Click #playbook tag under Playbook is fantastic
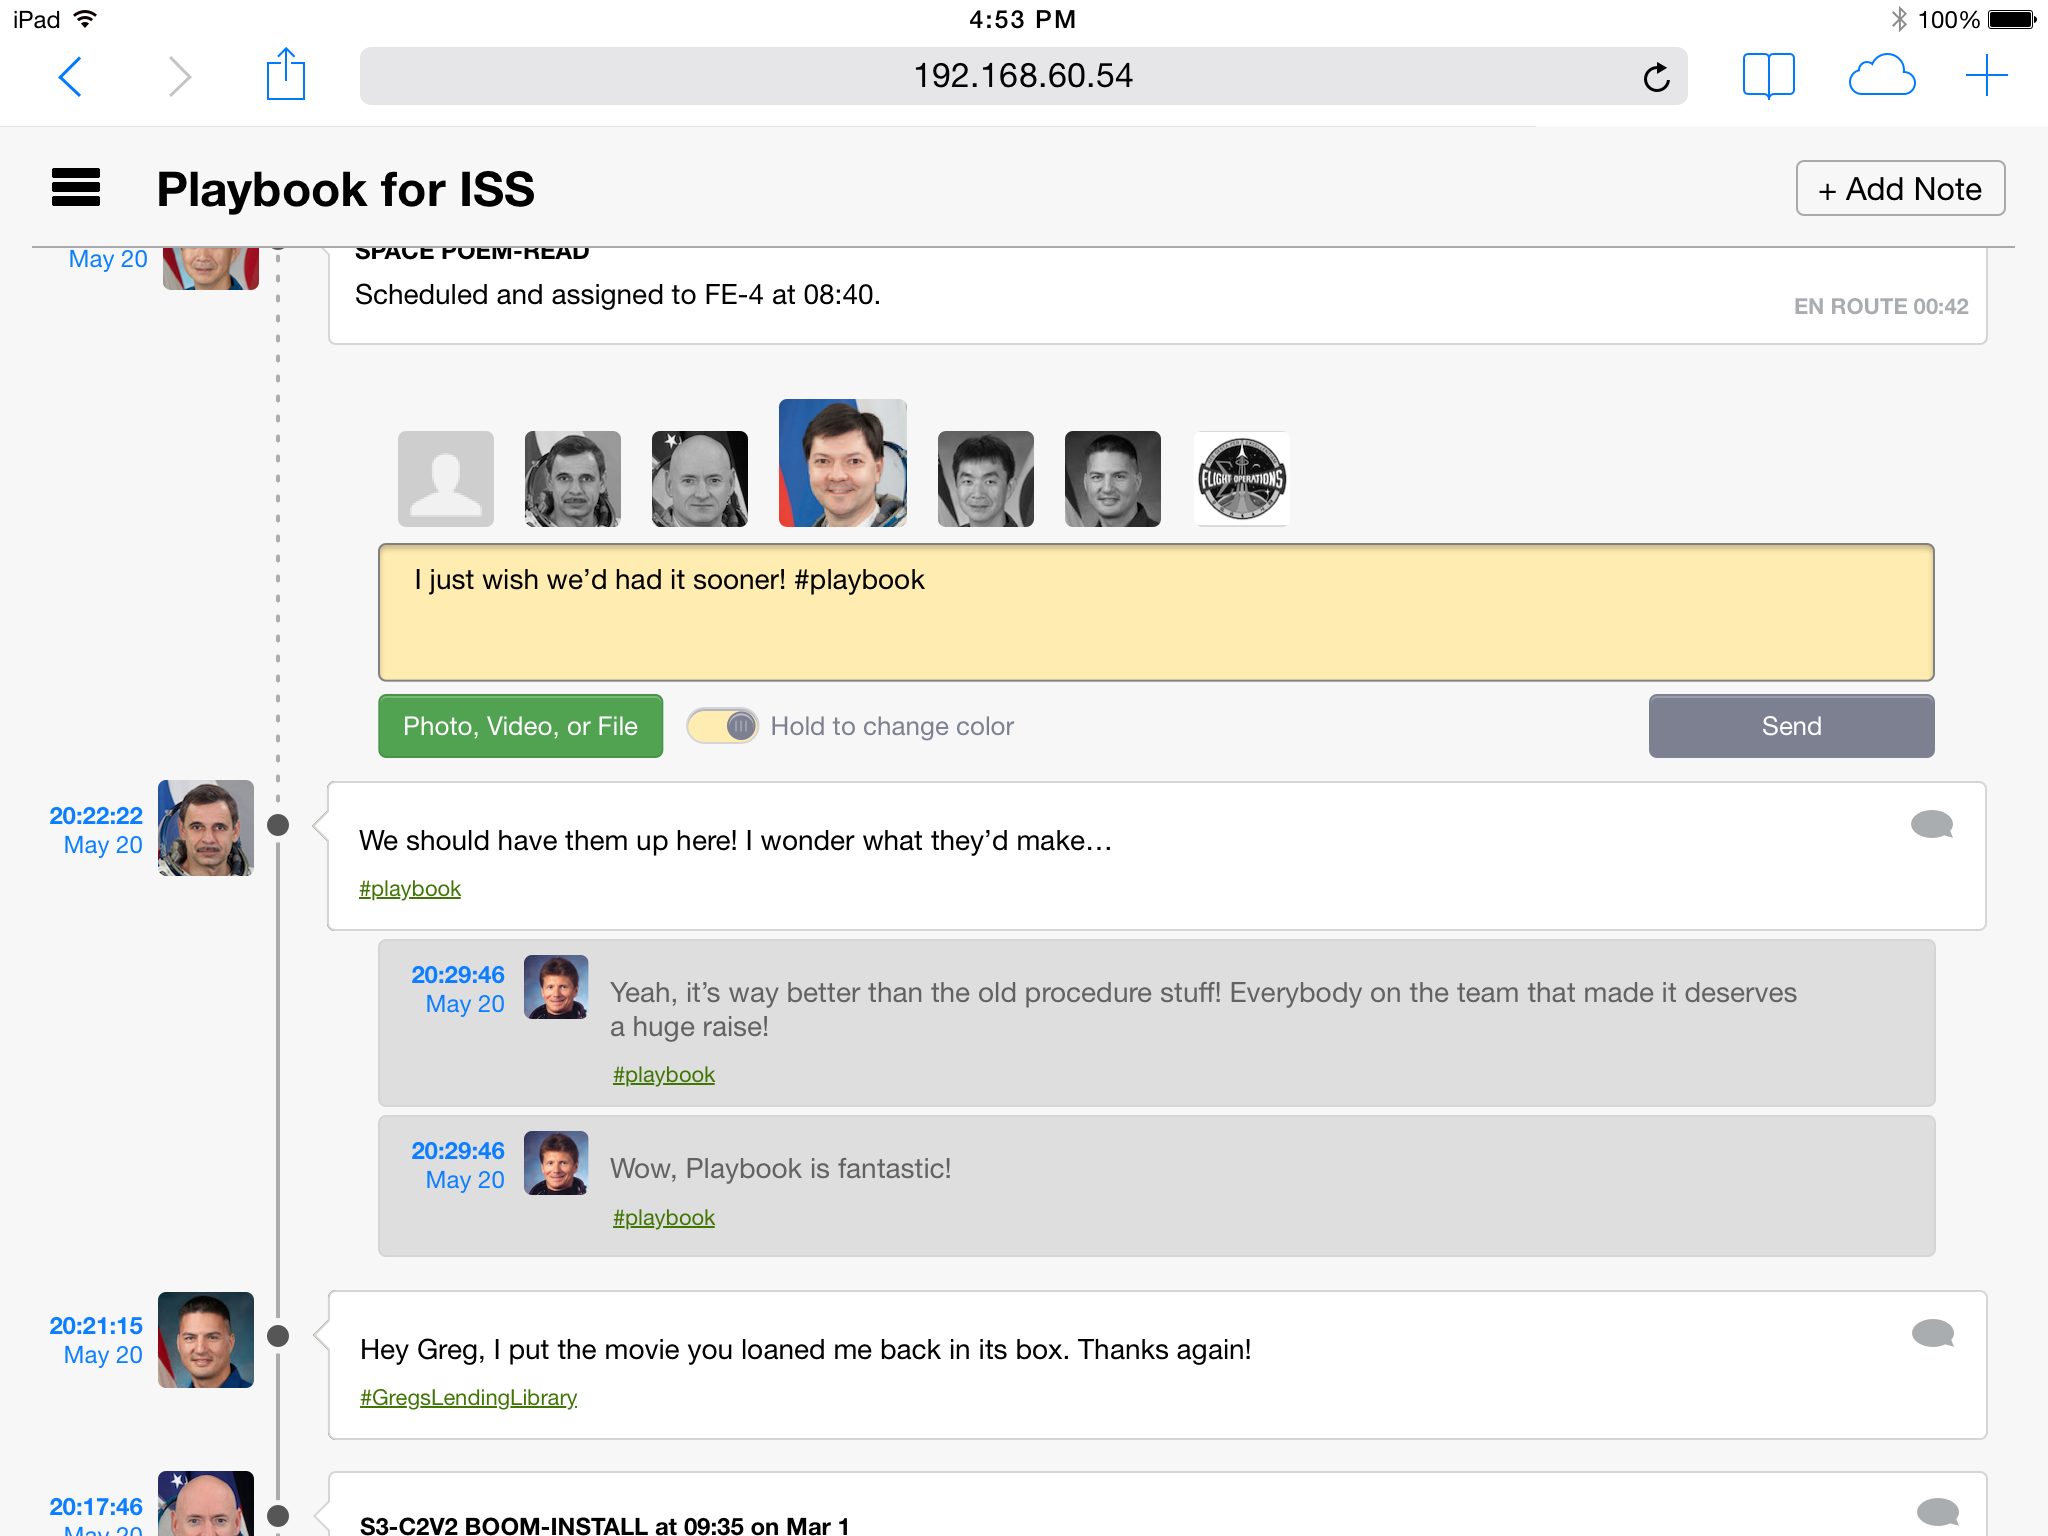Screen dimensions: 2048x1536 (x=664, y=1217)
